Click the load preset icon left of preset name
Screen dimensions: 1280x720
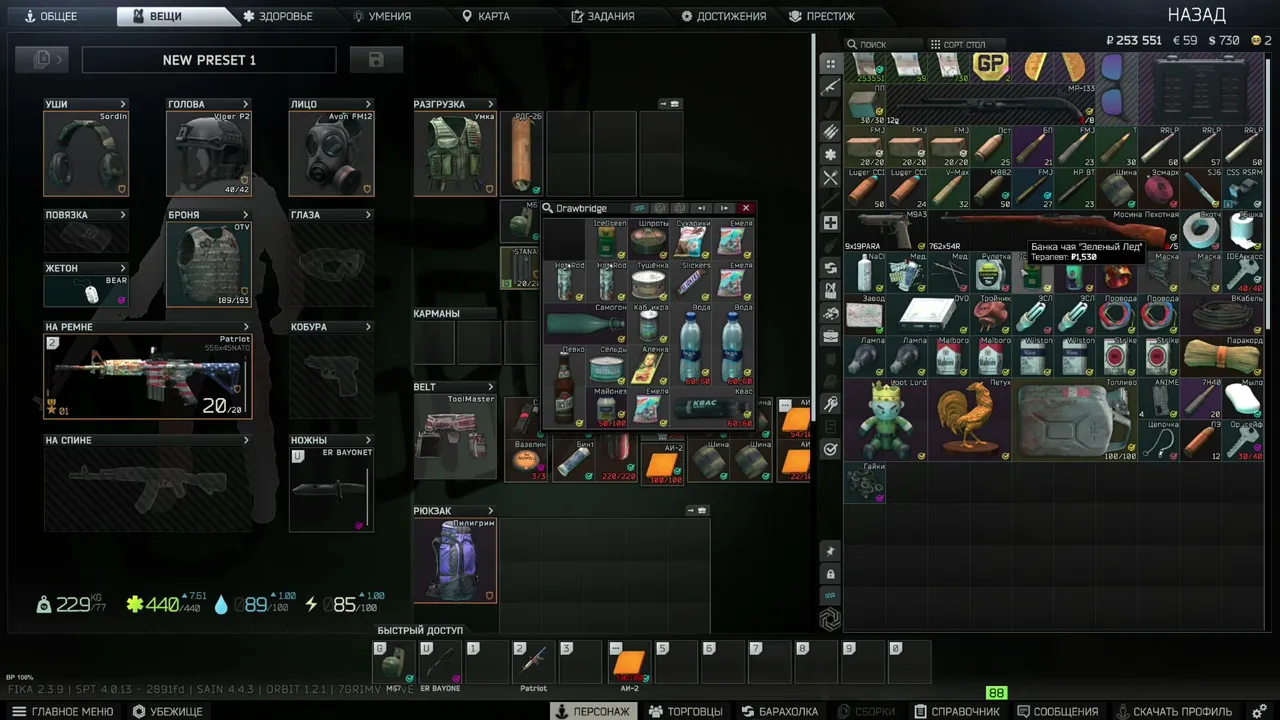coord(42,60)
